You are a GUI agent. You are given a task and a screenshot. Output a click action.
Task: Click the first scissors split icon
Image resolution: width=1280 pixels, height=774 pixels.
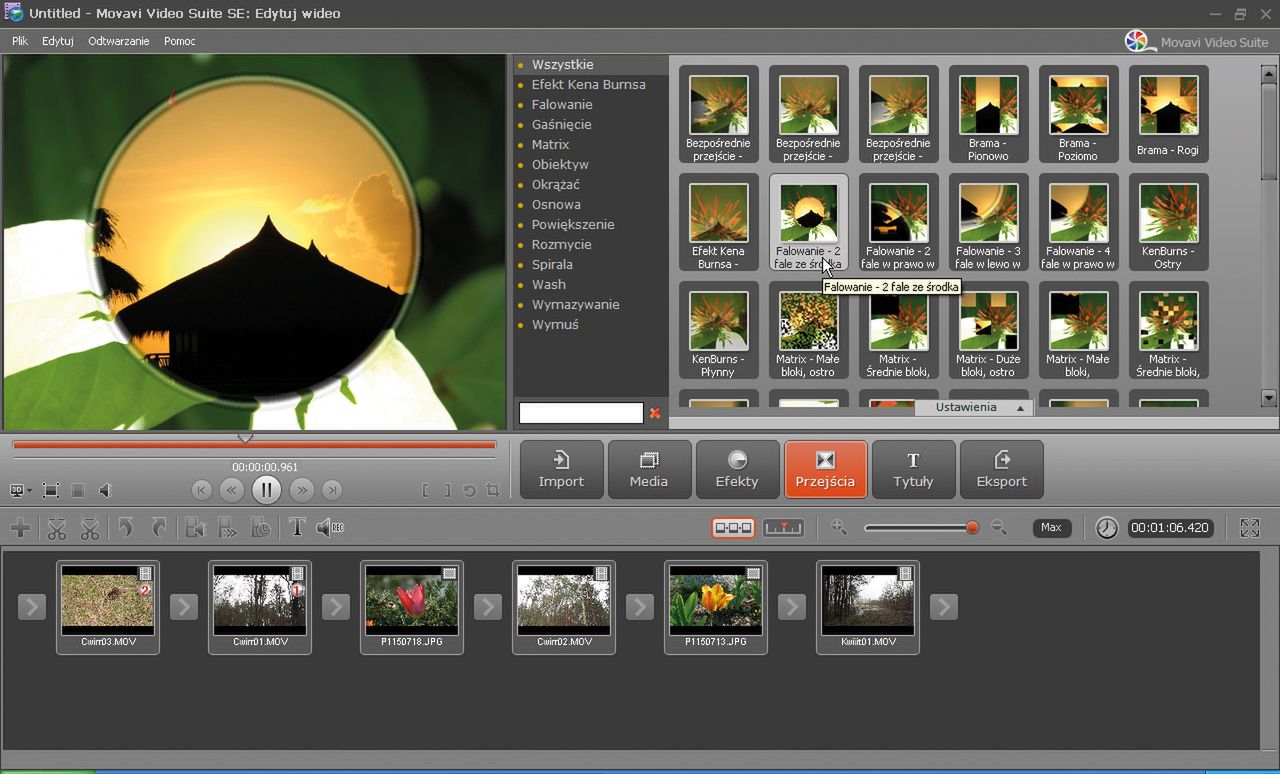tap(57, 527)
